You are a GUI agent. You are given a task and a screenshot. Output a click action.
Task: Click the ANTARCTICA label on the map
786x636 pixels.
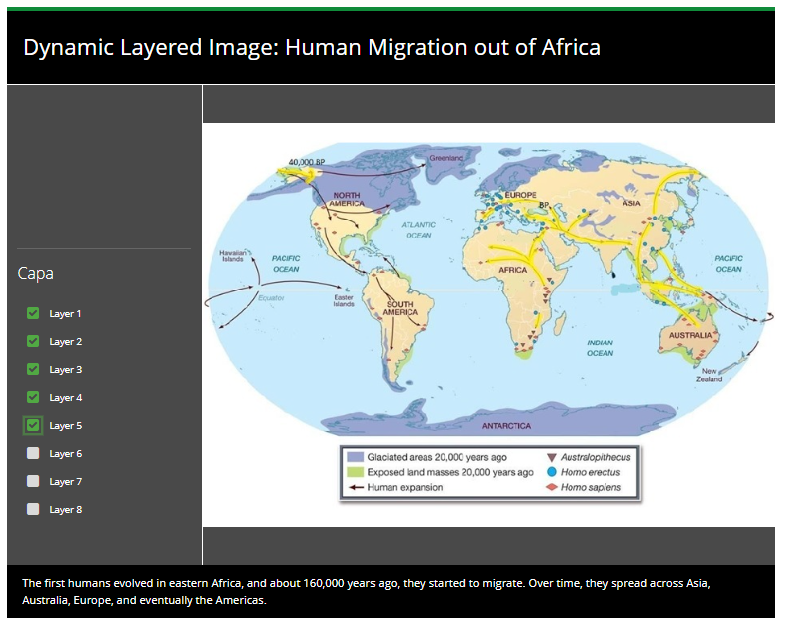pos(506,425)
